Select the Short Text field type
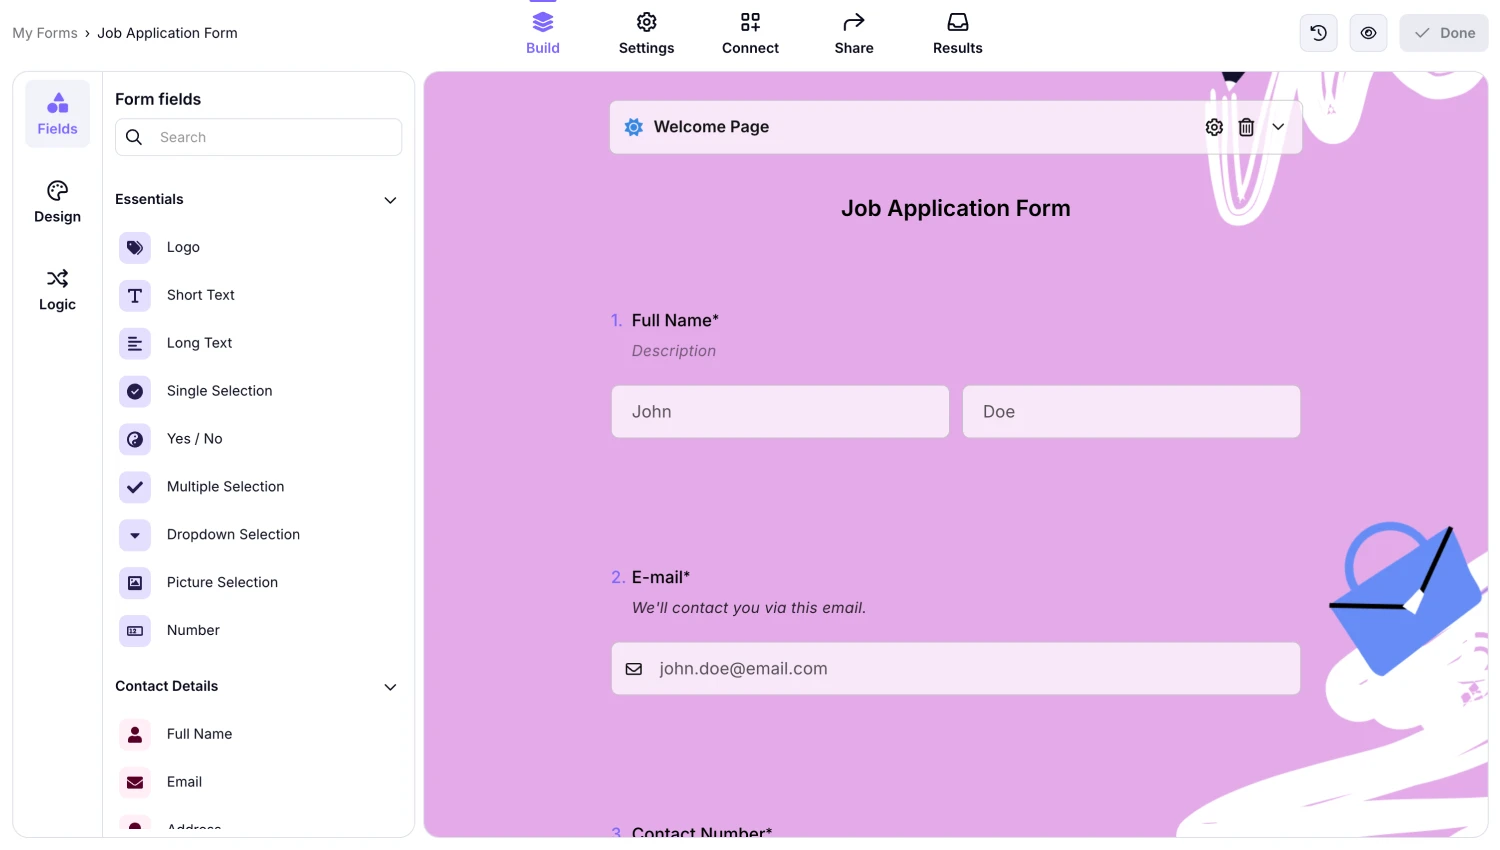Screen dimensions: 1500x850 [200, 295]
